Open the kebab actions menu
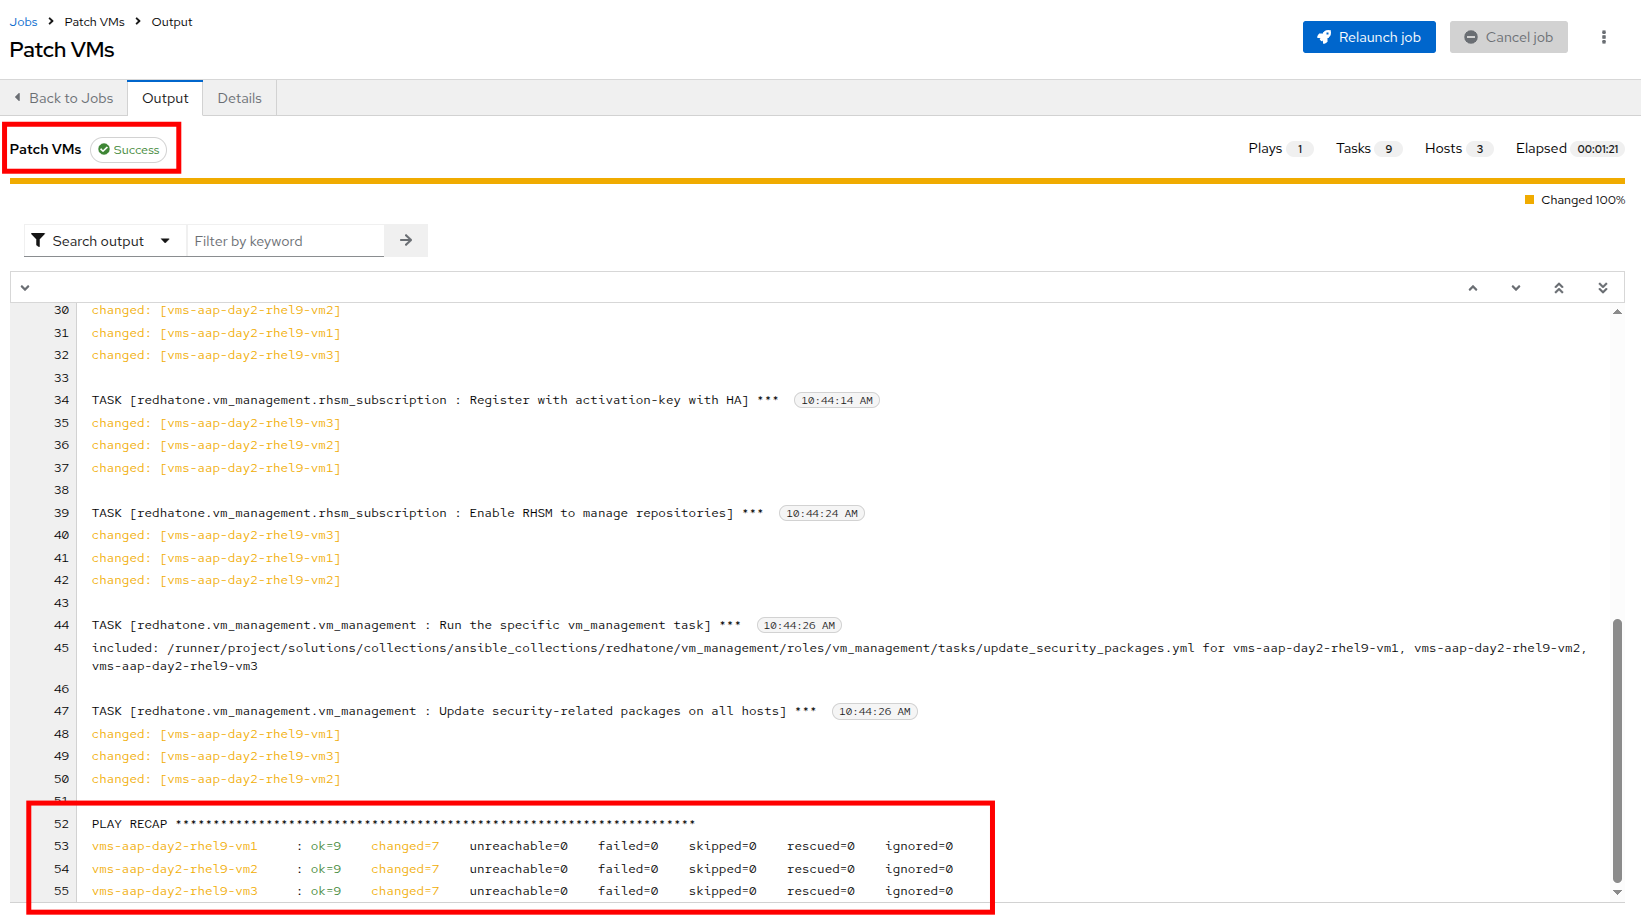The height and width of the screenshot is (916, 1641). click(1603, 37)
